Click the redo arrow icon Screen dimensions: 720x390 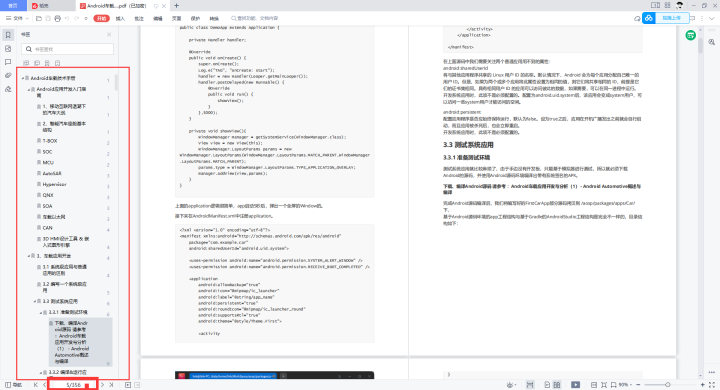(77, 18)
